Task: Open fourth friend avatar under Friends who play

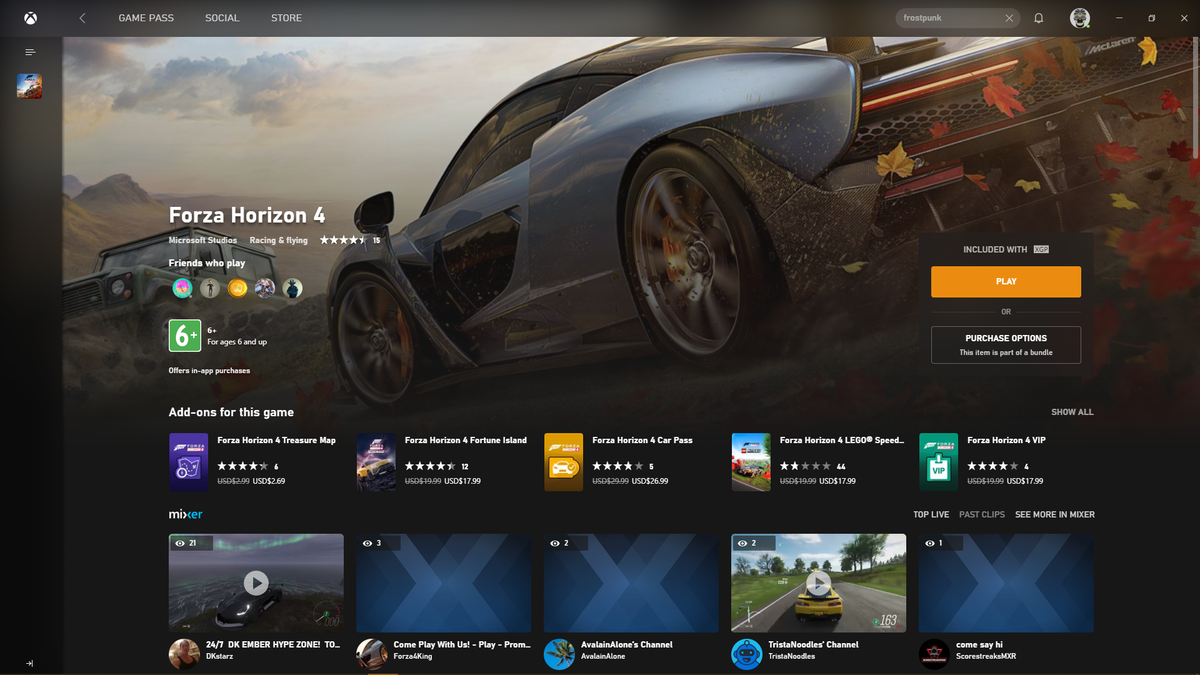Action: click(x=265, y=288)
